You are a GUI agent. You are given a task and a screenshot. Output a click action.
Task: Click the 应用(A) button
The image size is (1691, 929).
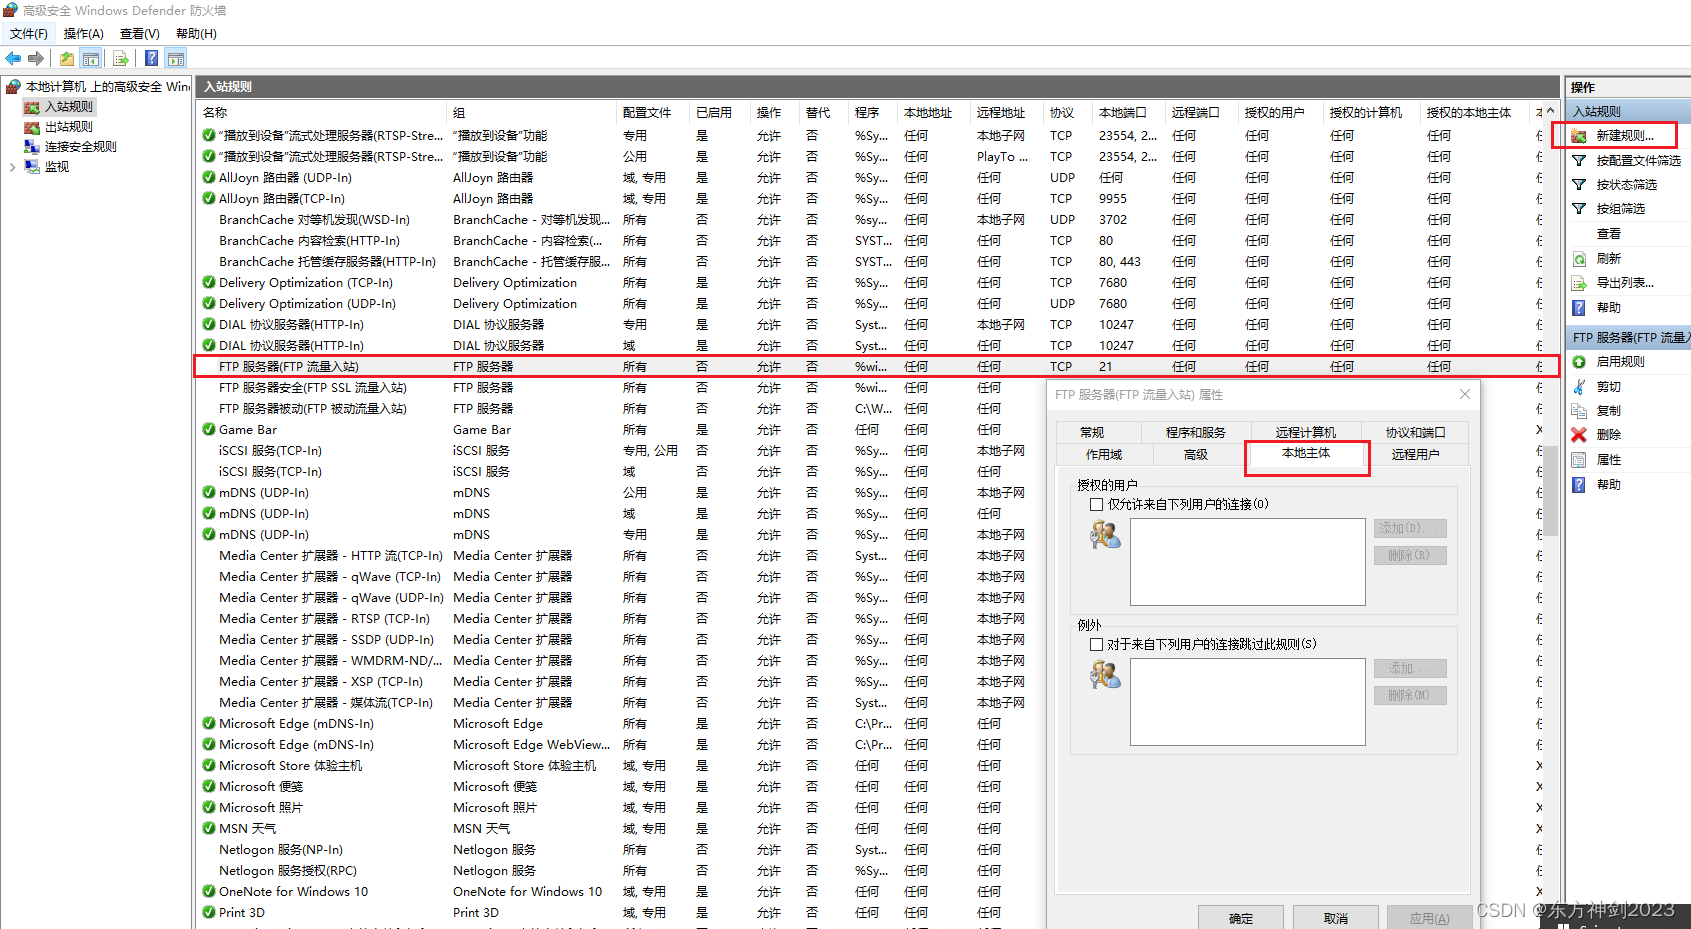click(x=1430, y=918)
